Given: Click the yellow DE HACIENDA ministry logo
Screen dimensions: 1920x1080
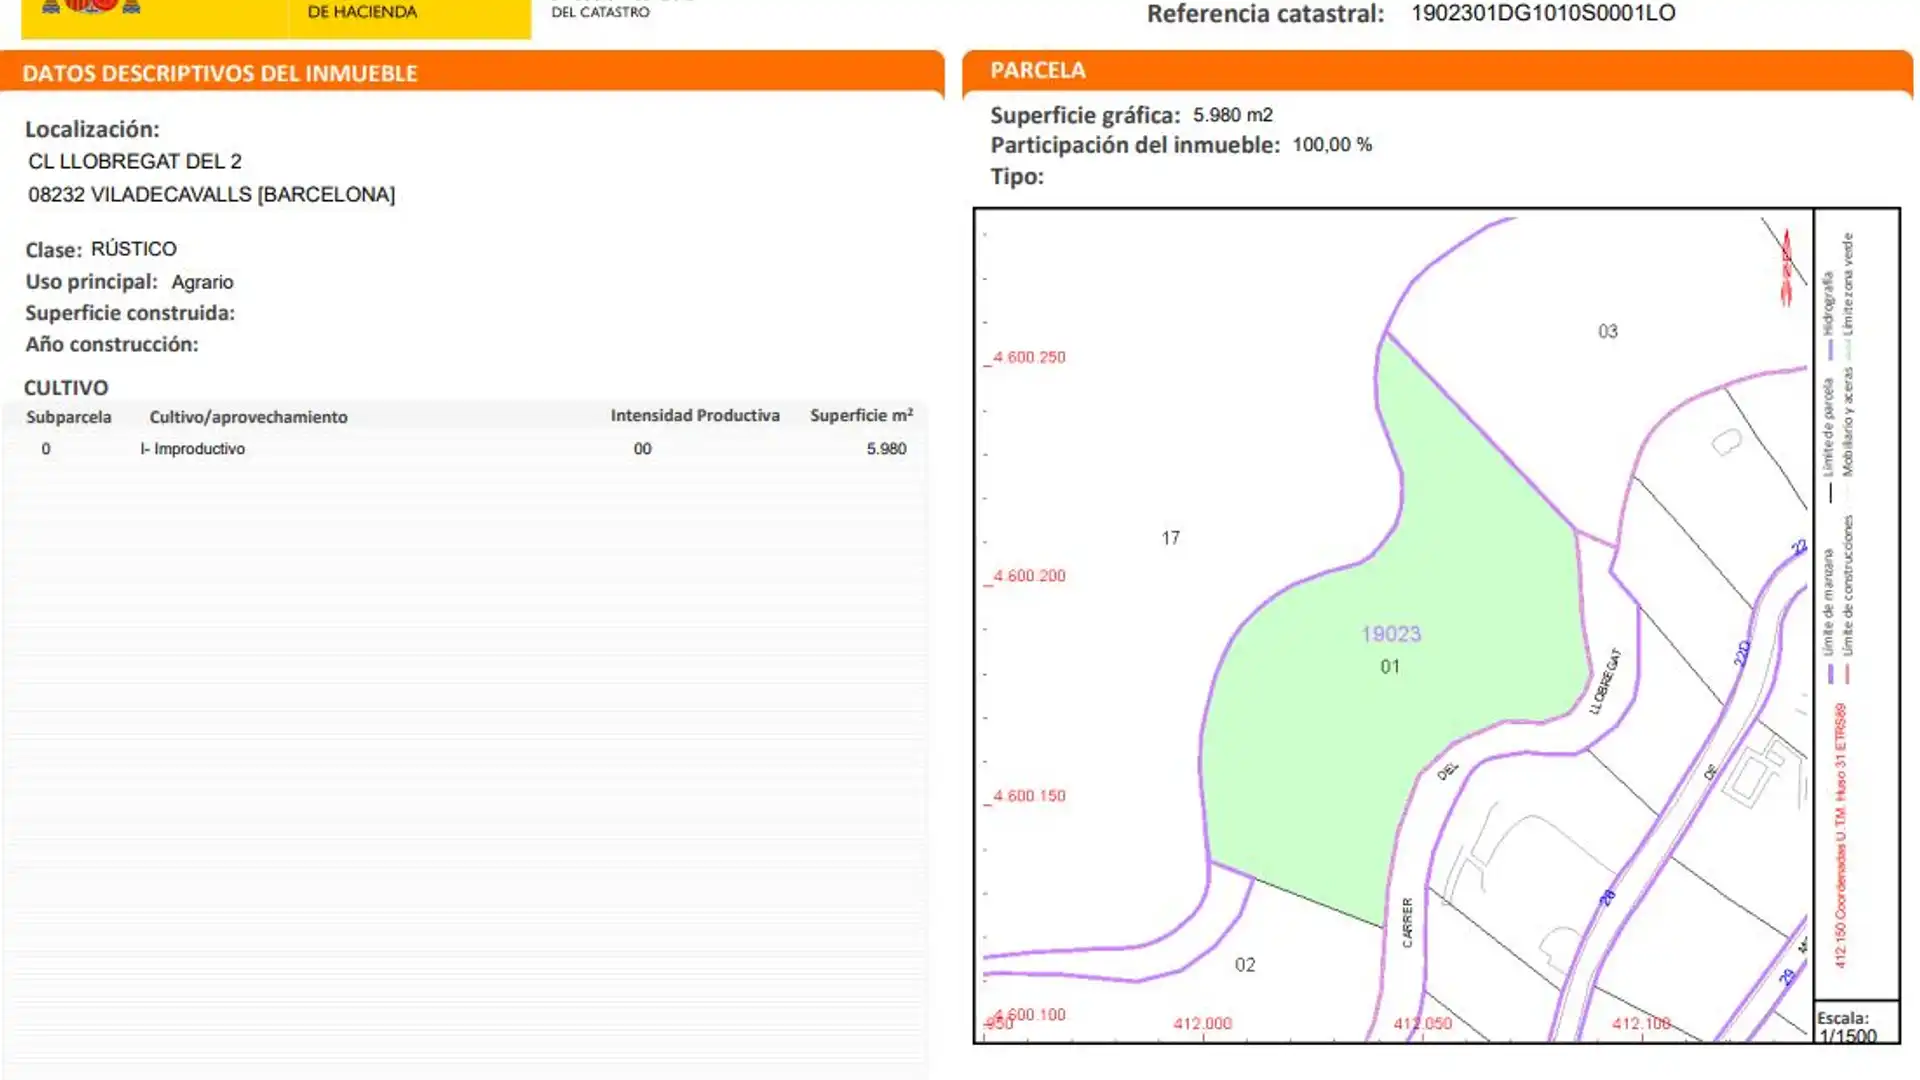Looking at the screenshot, I should click(x=362, y=12).
